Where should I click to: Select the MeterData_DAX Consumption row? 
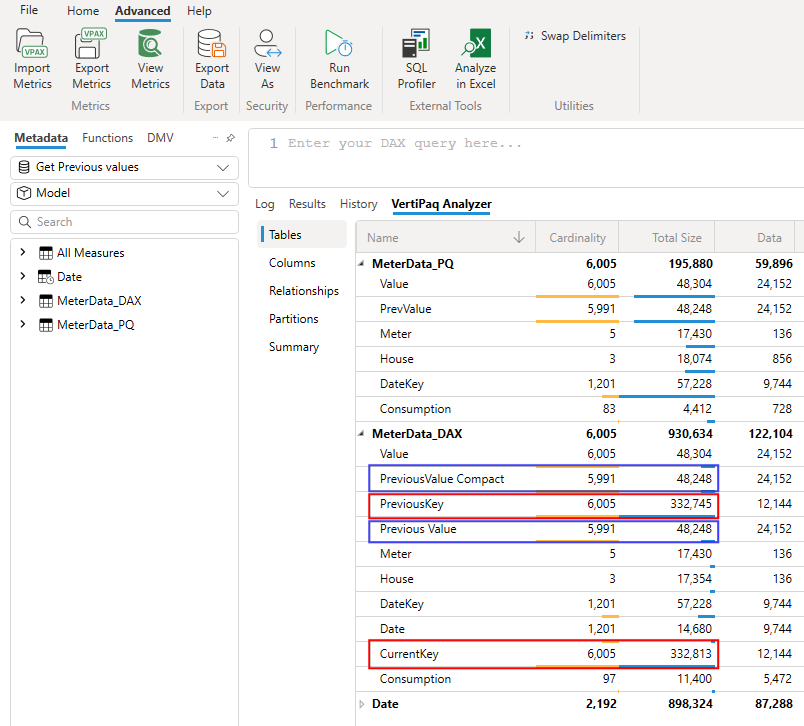click(579, 679)
